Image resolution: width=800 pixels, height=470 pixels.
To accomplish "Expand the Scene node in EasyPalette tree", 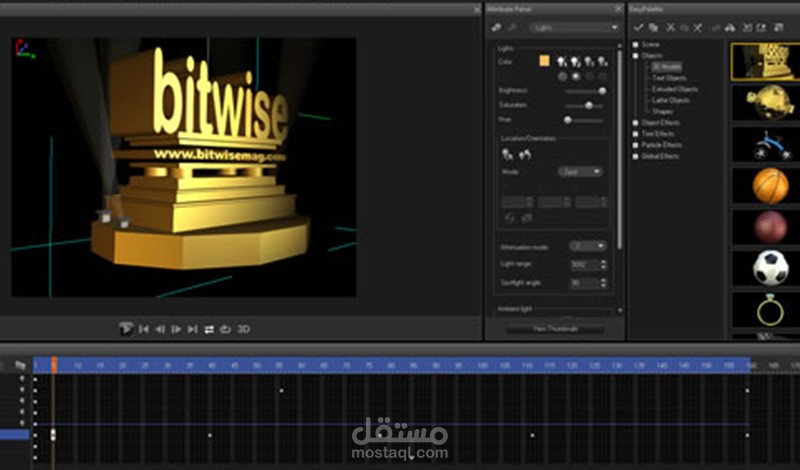I will 635,44.
